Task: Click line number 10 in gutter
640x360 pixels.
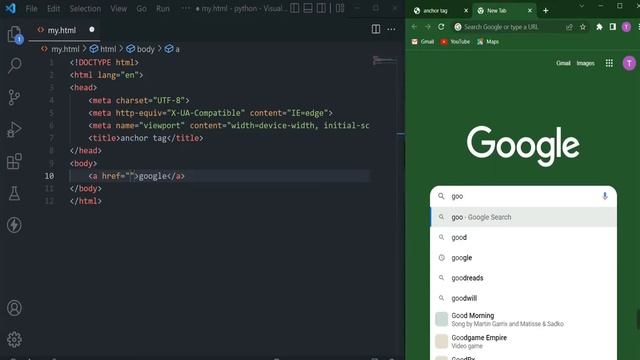Action: coord(49,176)
